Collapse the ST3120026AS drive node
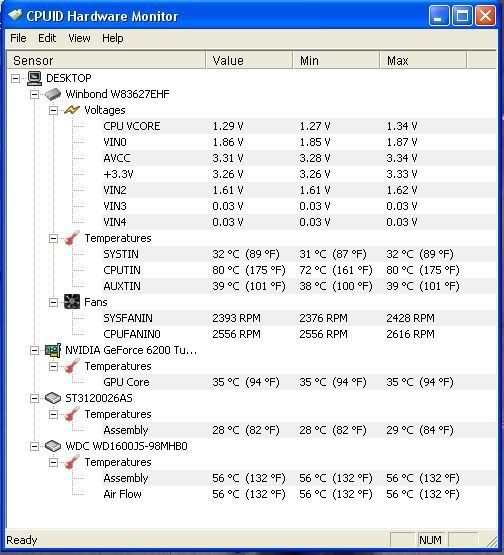 point(34,399)
